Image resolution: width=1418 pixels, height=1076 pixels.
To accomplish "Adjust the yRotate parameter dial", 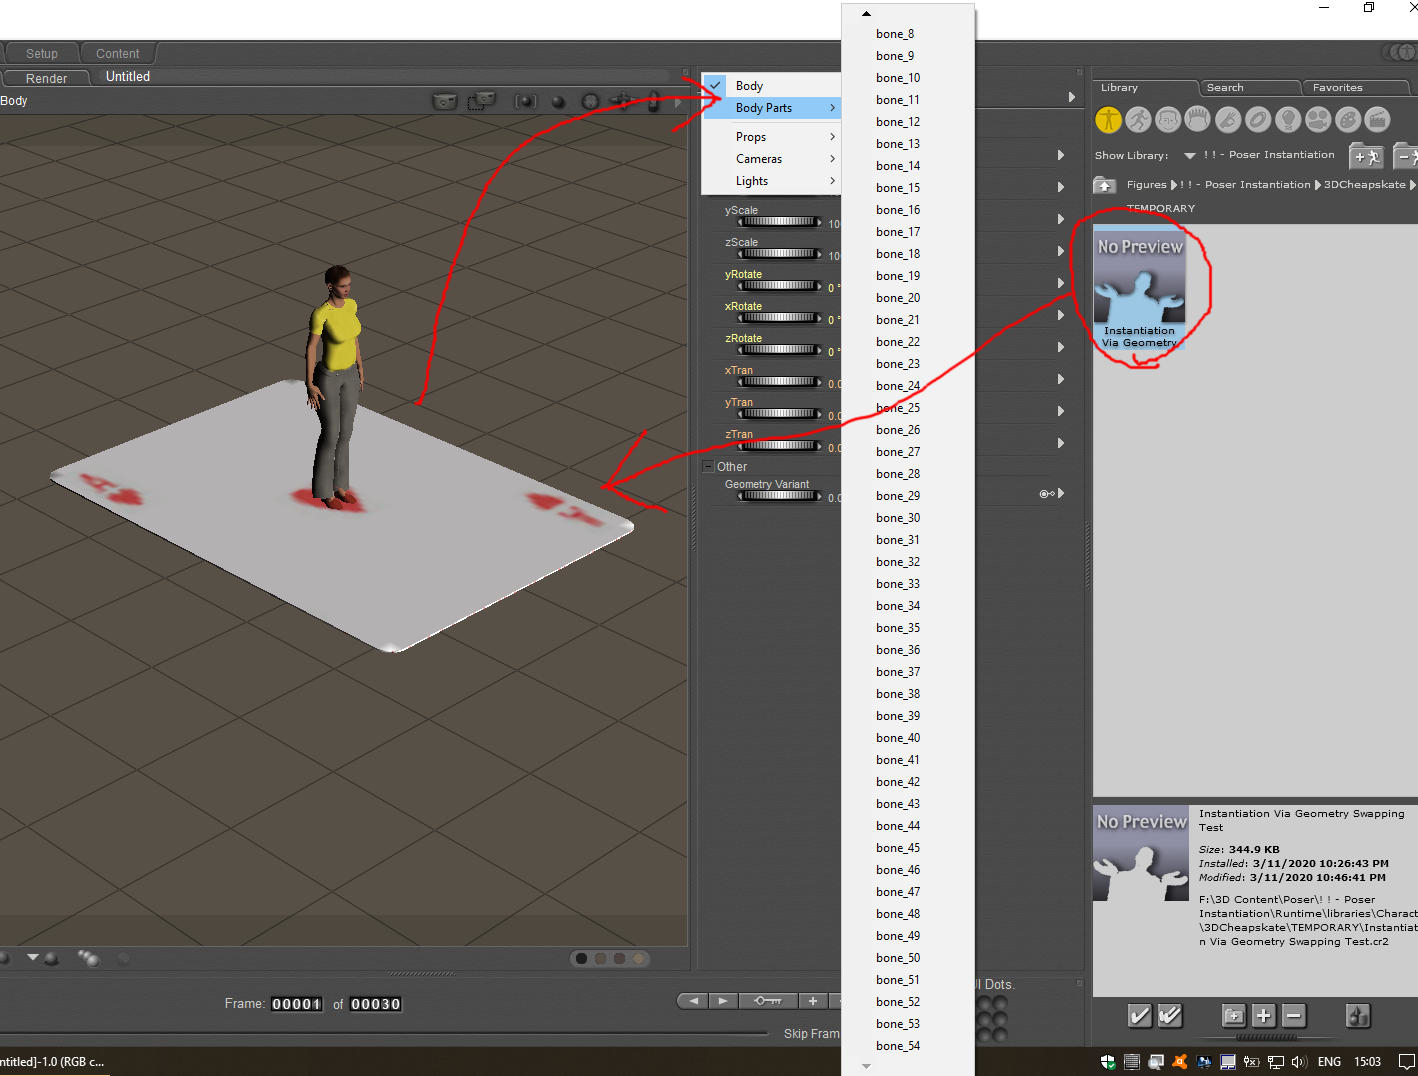I will 779,286.
